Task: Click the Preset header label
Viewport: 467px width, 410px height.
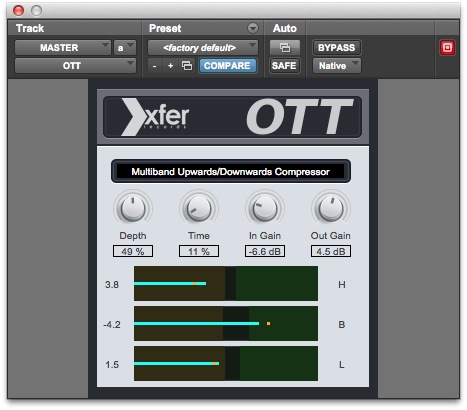Action: [x=165, y=28]
